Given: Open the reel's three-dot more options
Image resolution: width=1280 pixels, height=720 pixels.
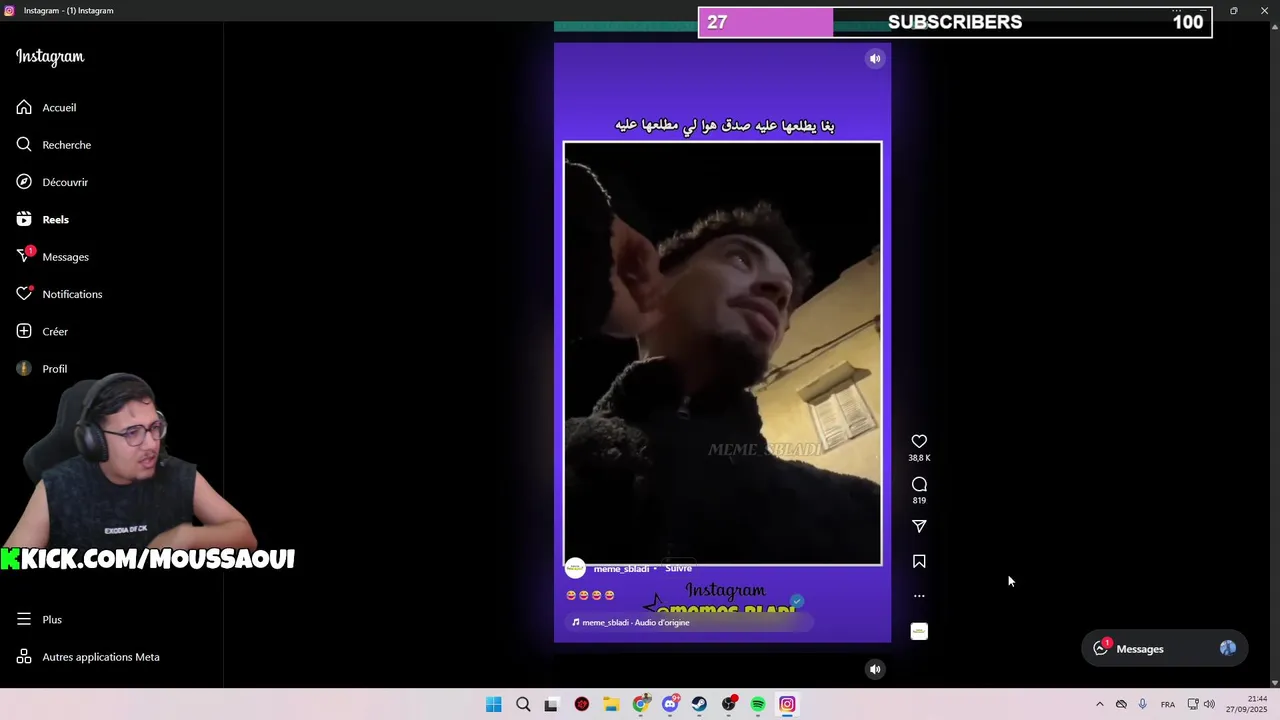Looking at the screenshot, I should [919, 596].
